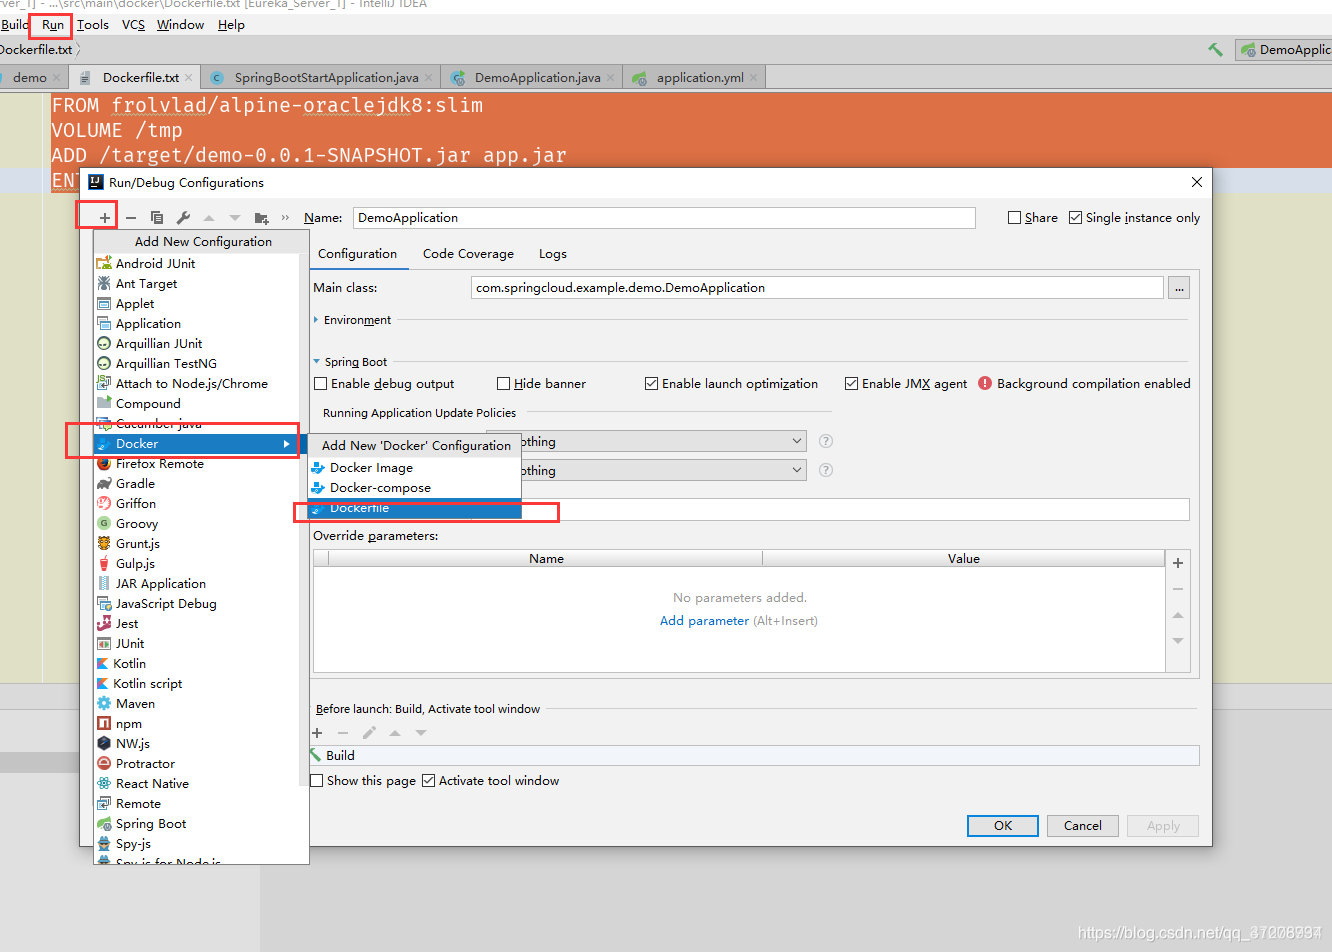Click the Add parameter link
Screen dimensions: 1332x952
click(704, 621)
